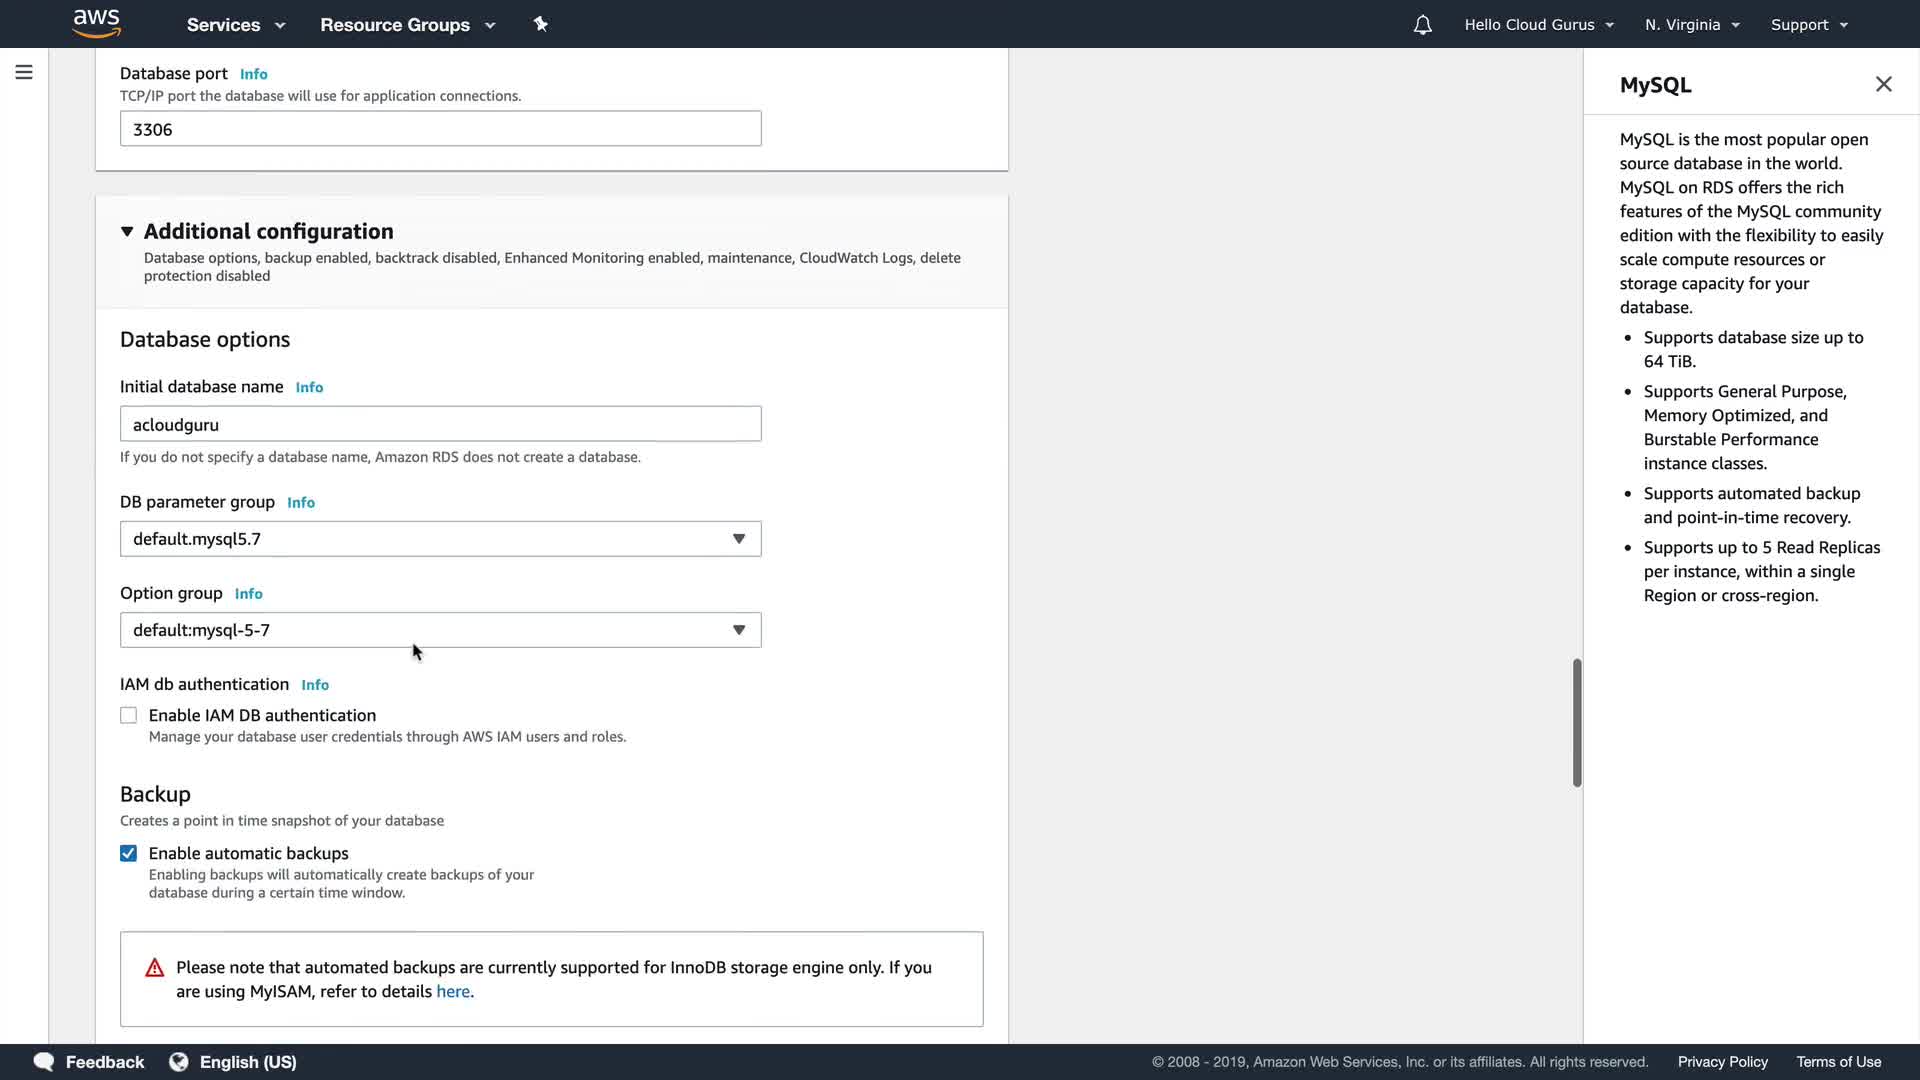This screenshot has width=1920, height=1080.
Task: Click the 'here' link for MyISAM details
Action: click(x=452, y=992)
